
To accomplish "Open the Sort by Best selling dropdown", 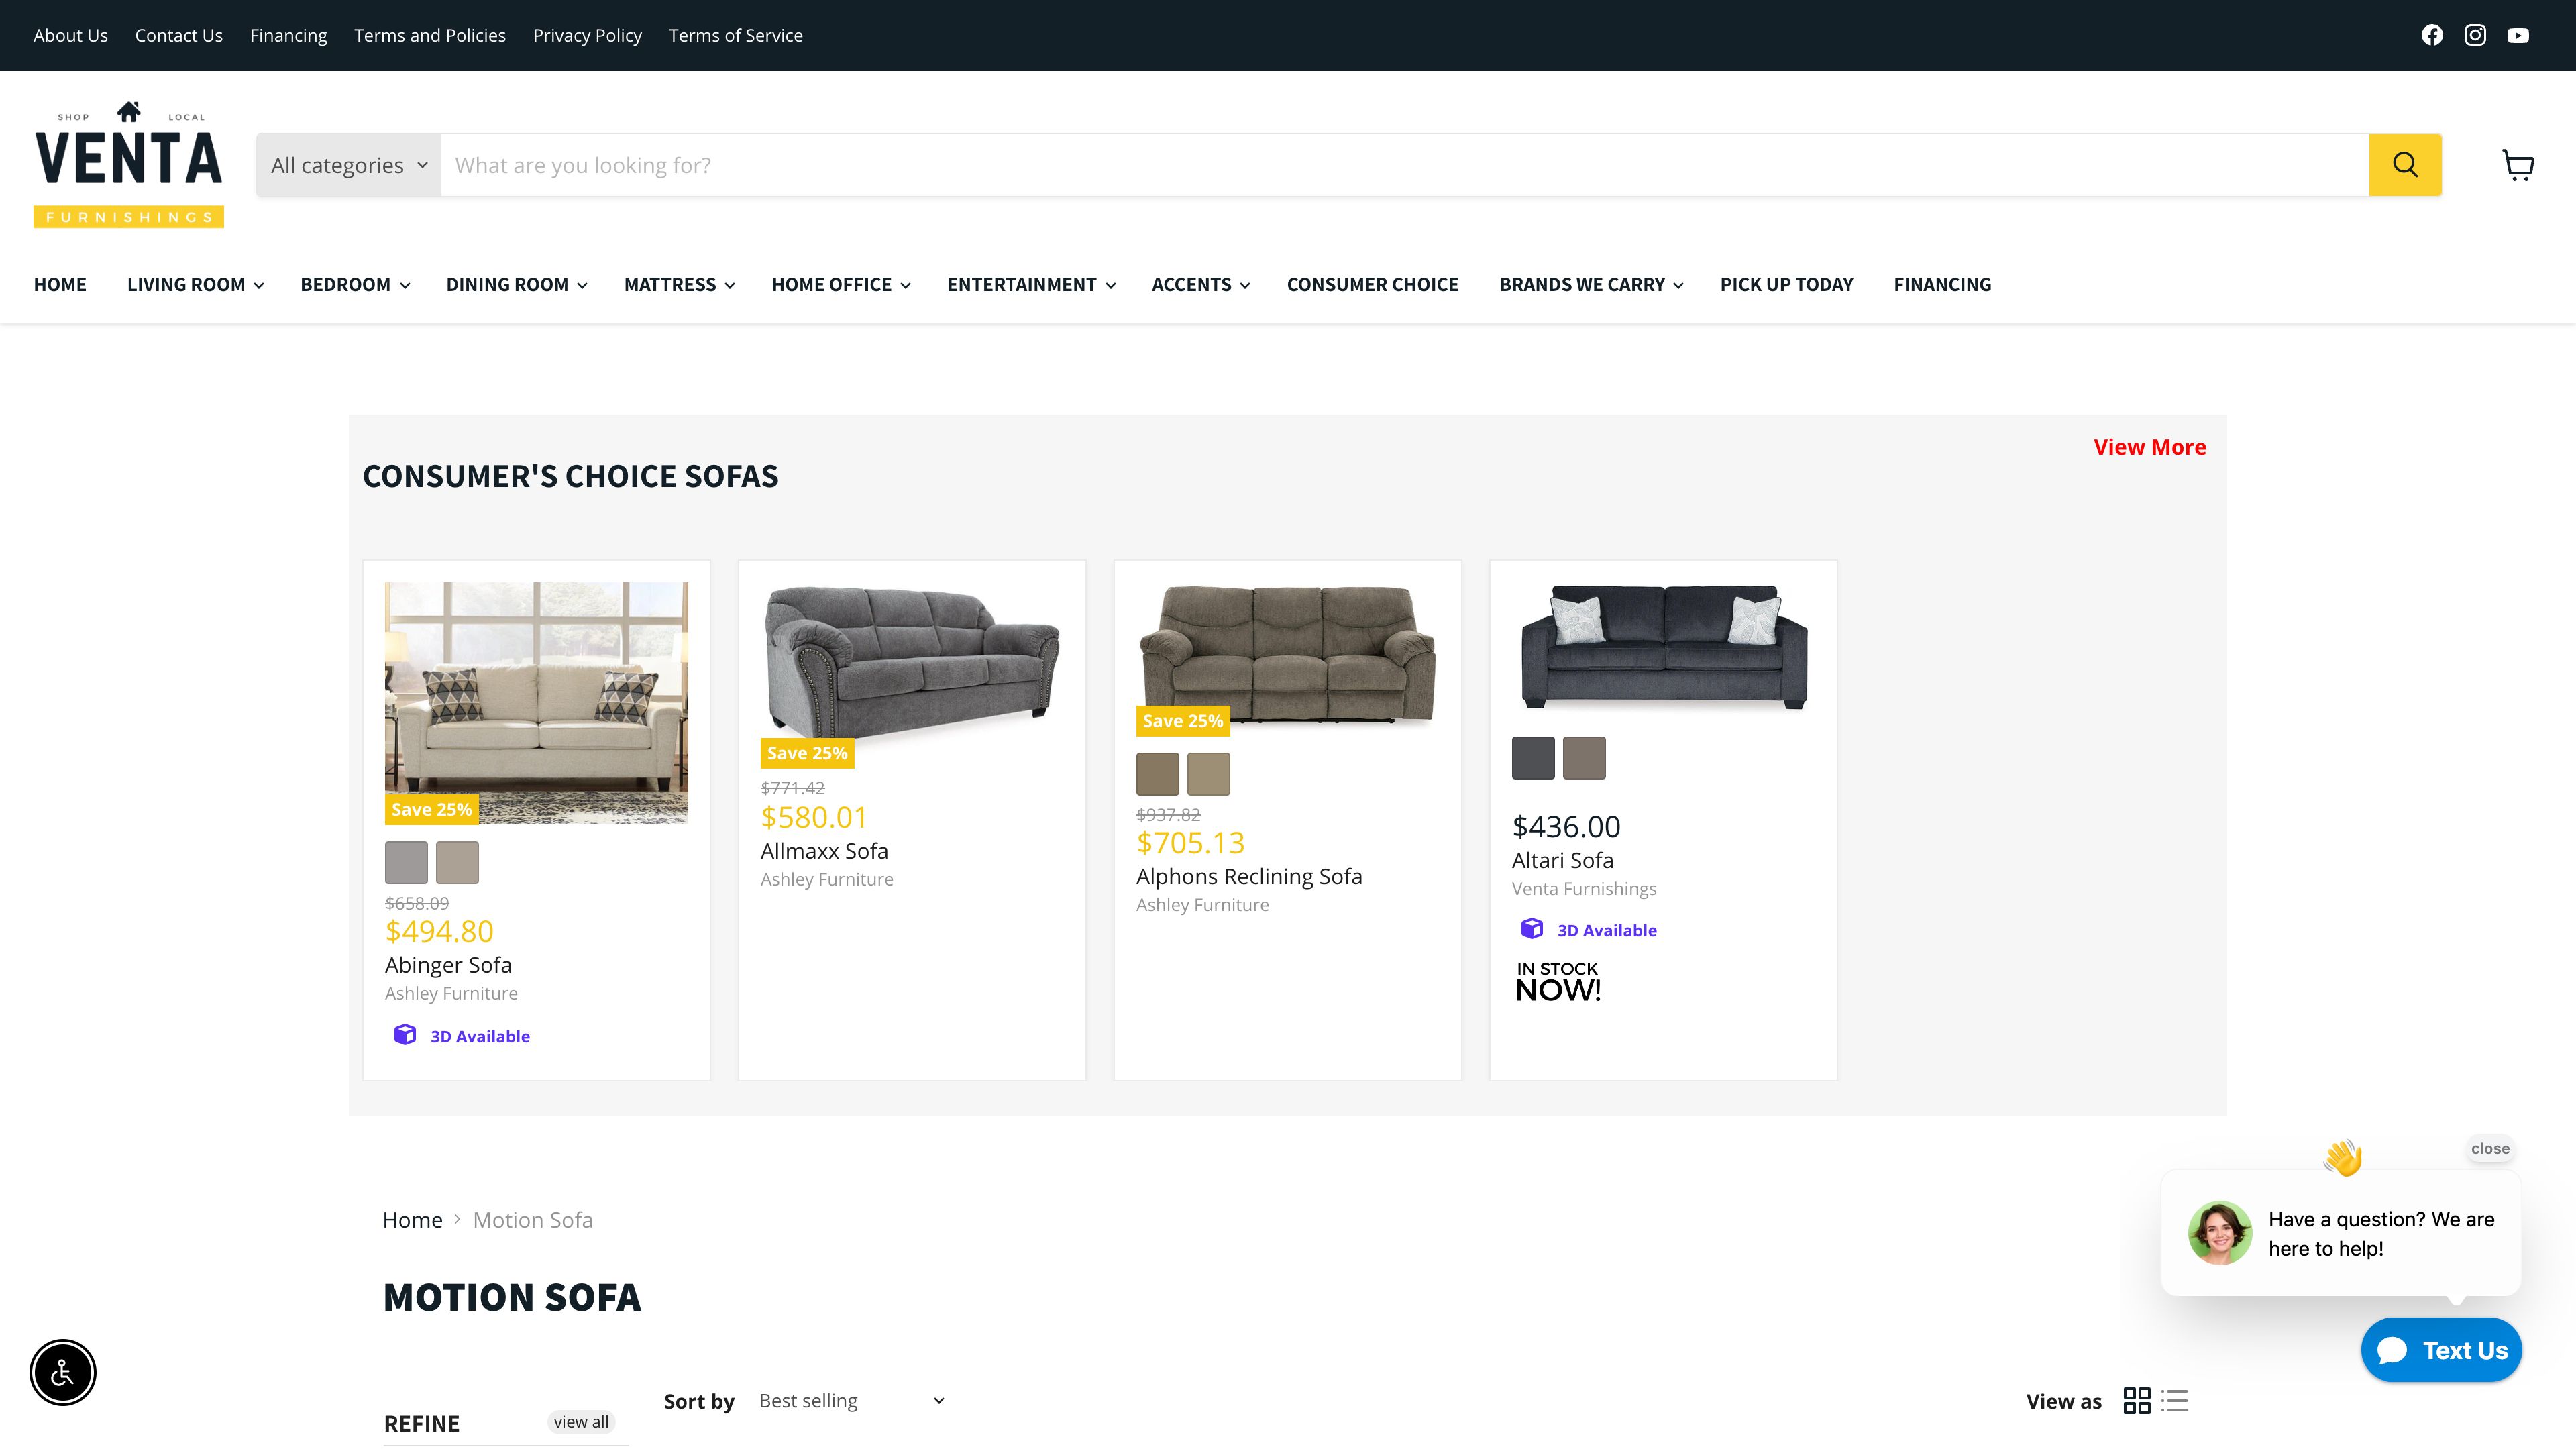I will pos(850,1400).
